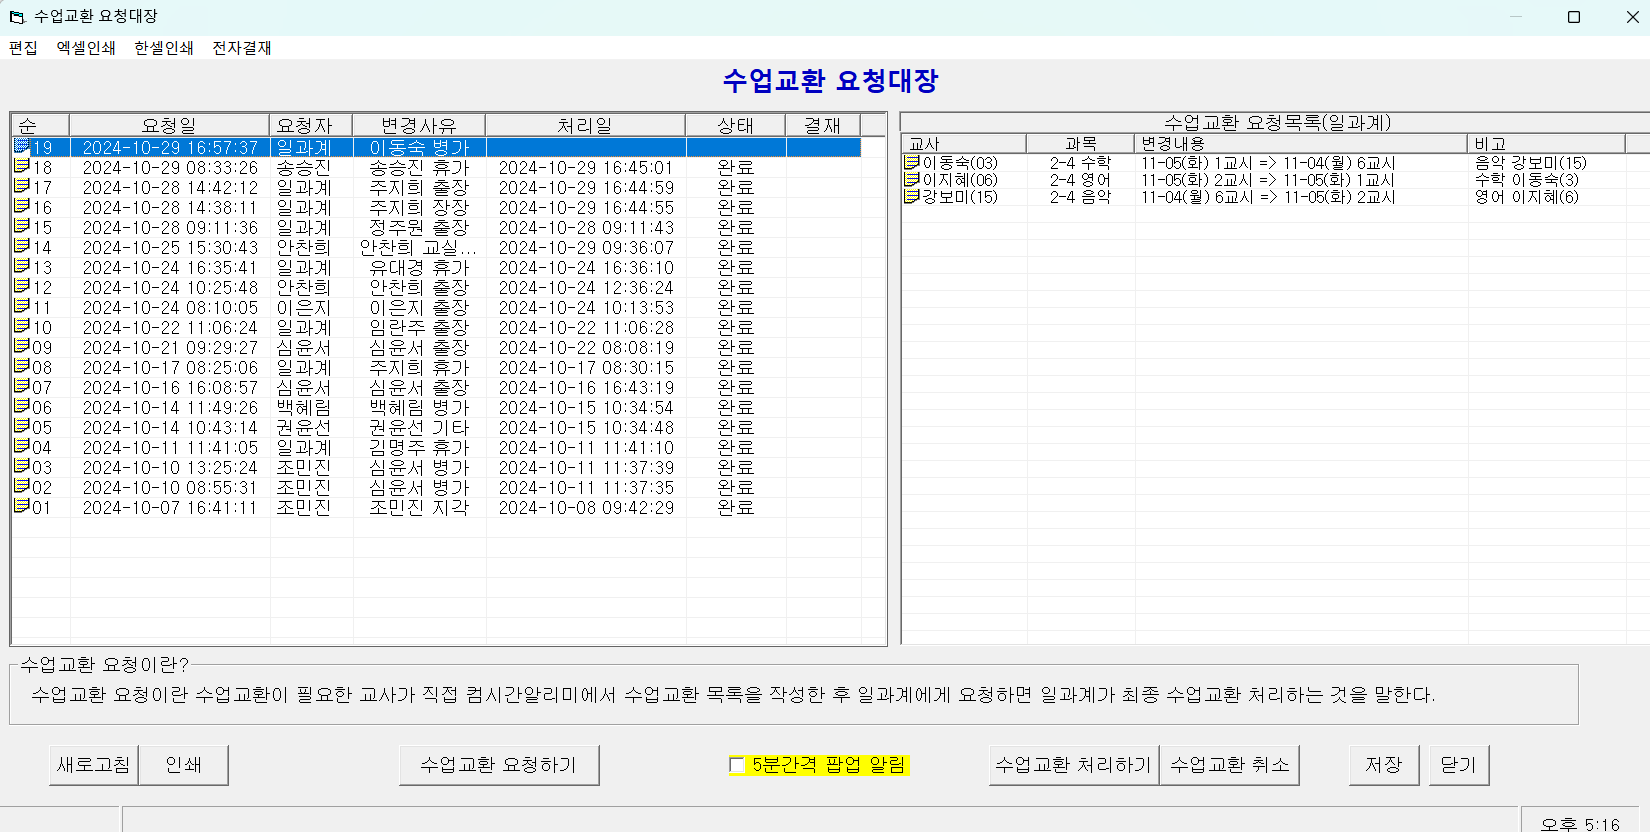Click the document icon of row 12
Image resolution: width=1650 pixels, height=832 pixels.
22,286
